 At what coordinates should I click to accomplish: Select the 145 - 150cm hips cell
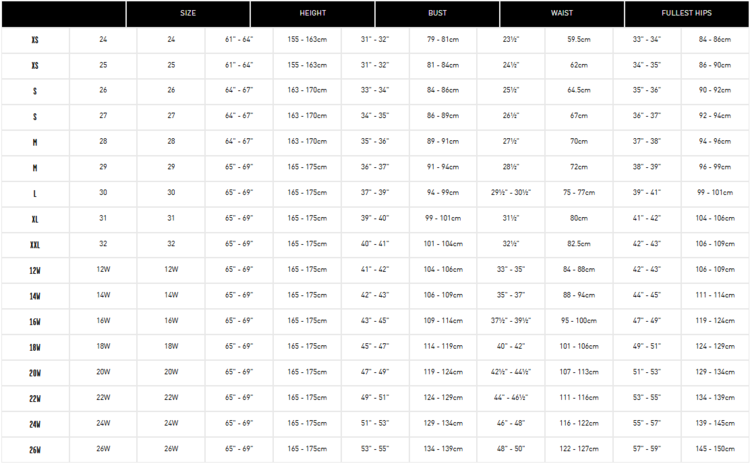[715, 448]
